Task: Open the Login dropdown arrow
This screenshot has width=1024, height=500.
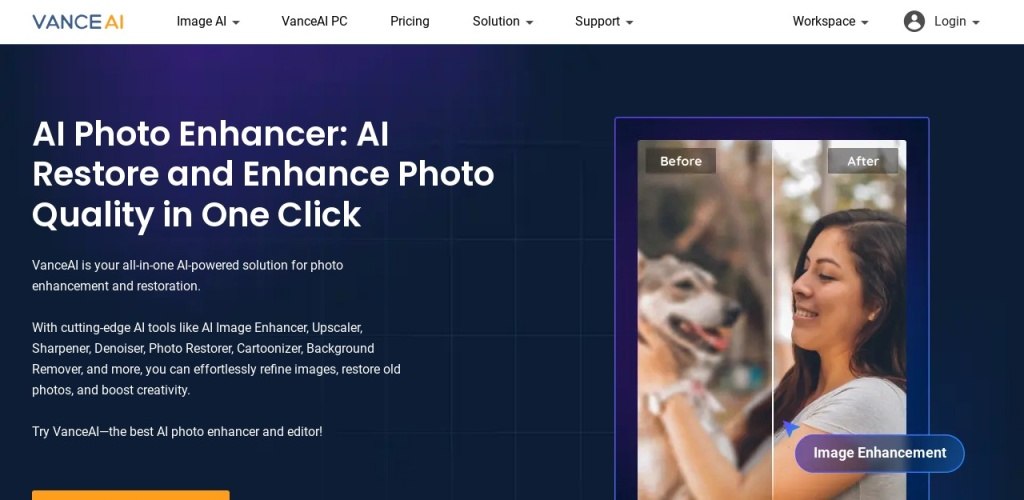Action: click(976, 22)
